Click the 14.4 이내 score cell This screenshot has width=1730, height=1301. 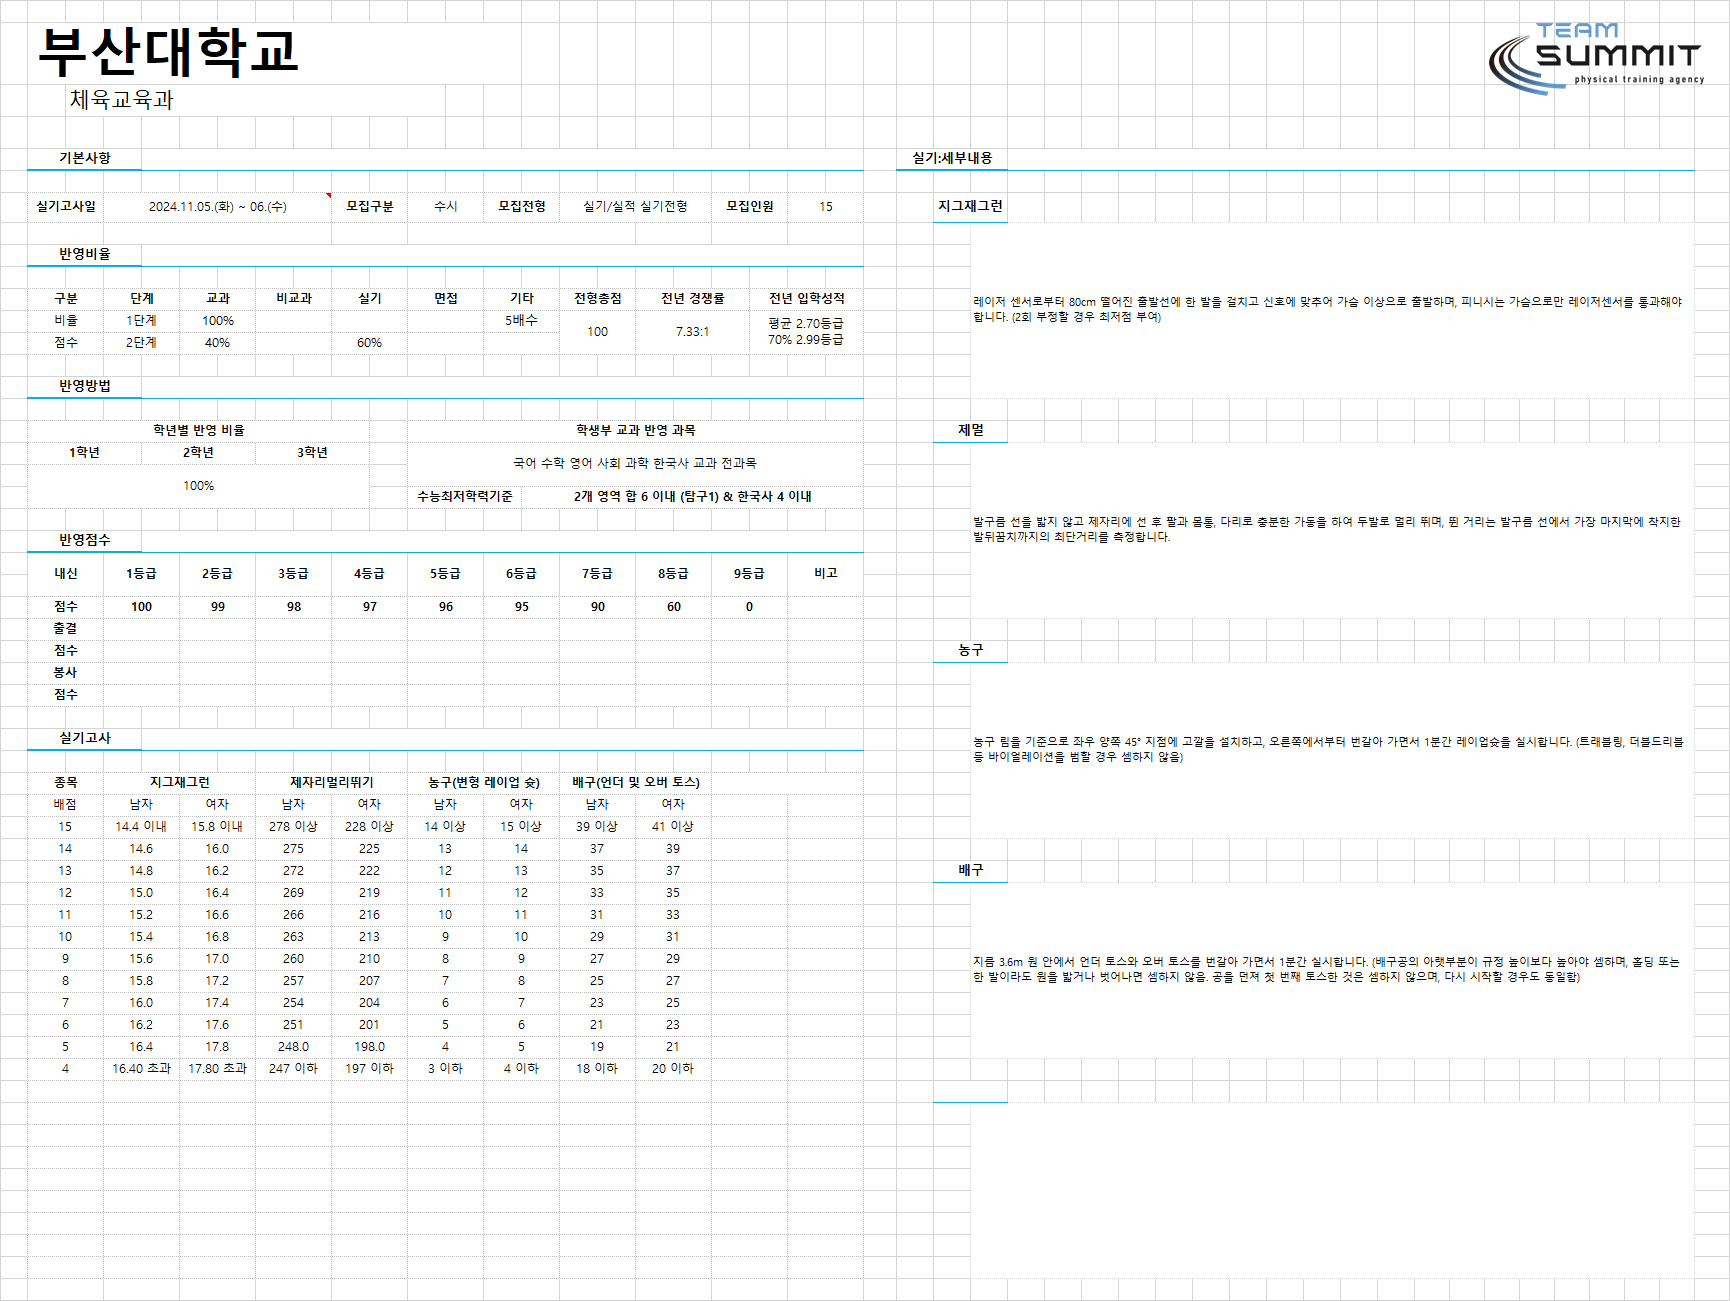pos(141,826)
